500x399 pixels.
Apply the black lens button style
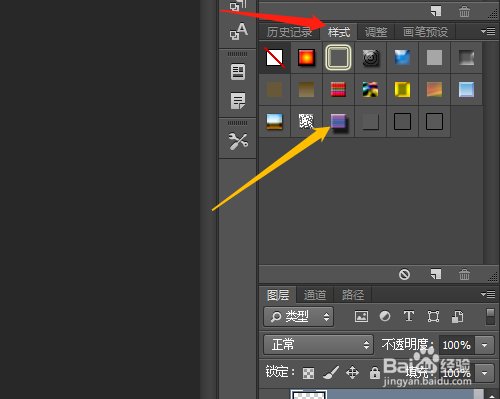coord(370,58)
